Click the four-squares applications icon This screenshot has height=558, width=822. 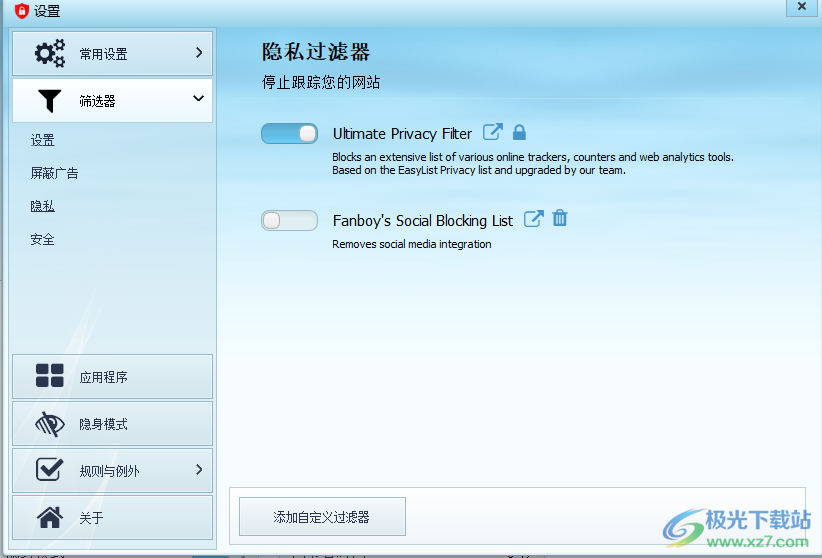coord(50,375)
